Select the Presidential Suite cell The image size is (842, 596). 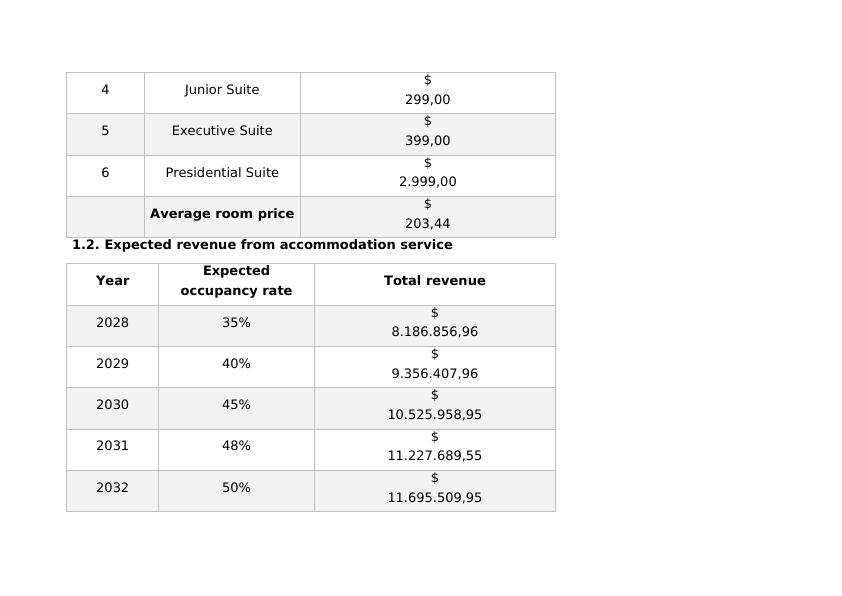(x=222, y=173)
